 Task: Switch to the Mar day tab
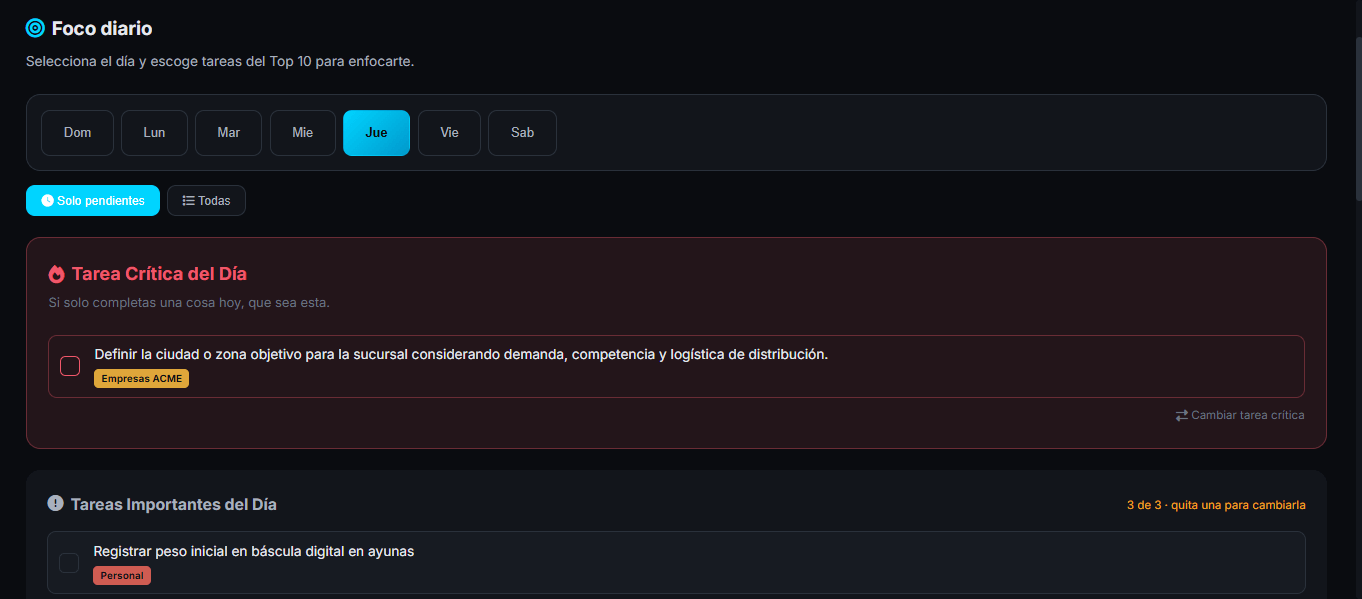click(x=228, y=133)
